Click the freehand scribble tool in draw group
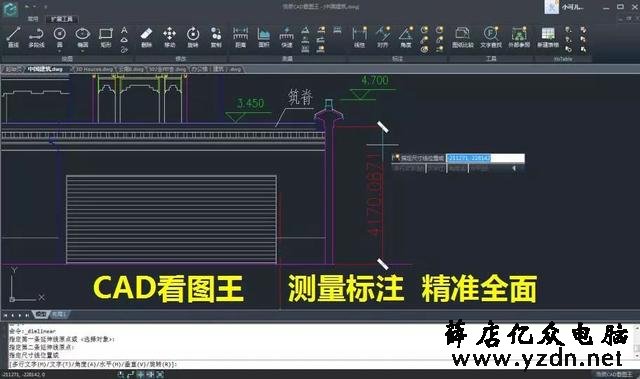 (124, 49)
